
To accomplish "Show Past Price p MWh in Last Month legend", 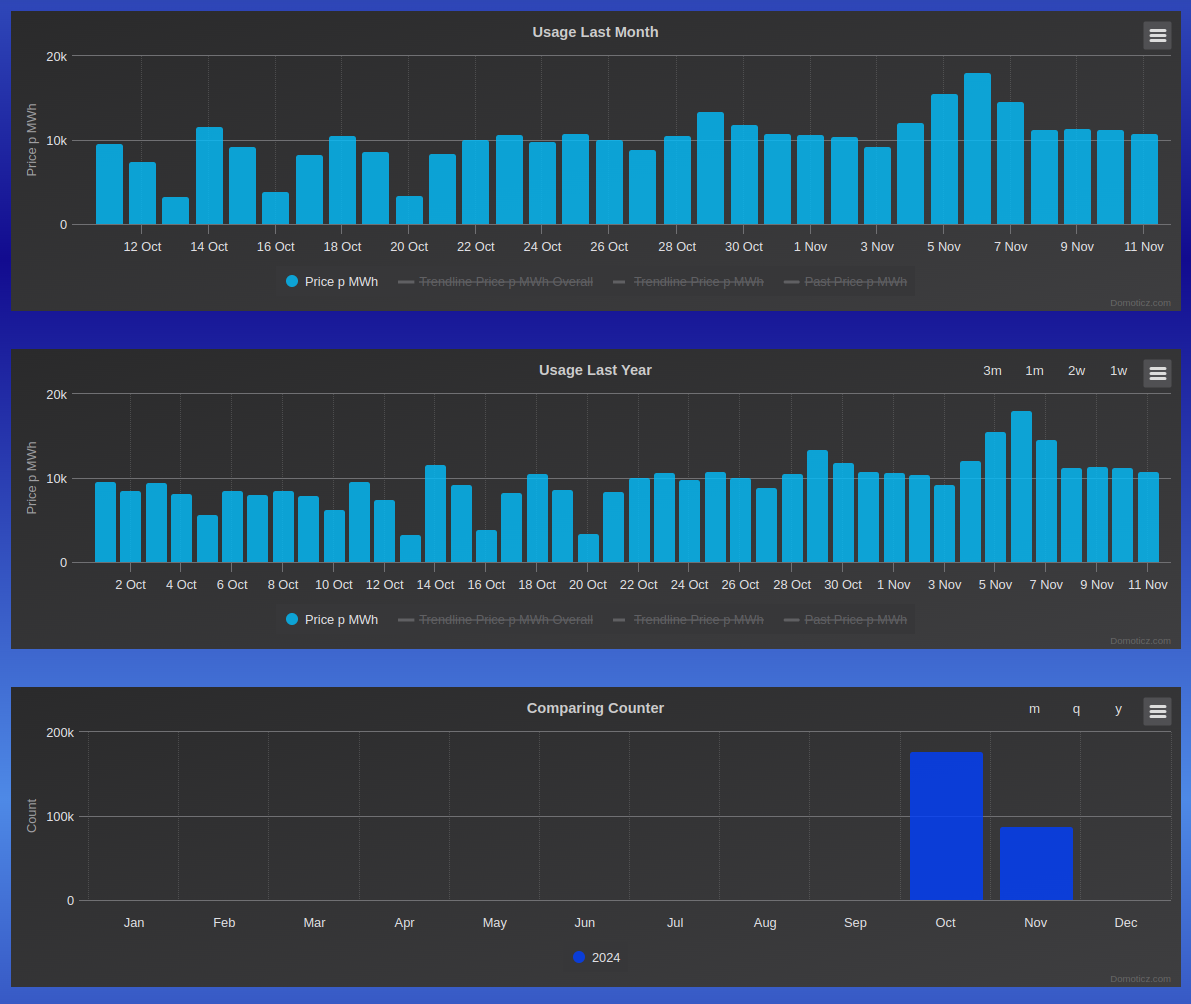I will click(845, 282).
